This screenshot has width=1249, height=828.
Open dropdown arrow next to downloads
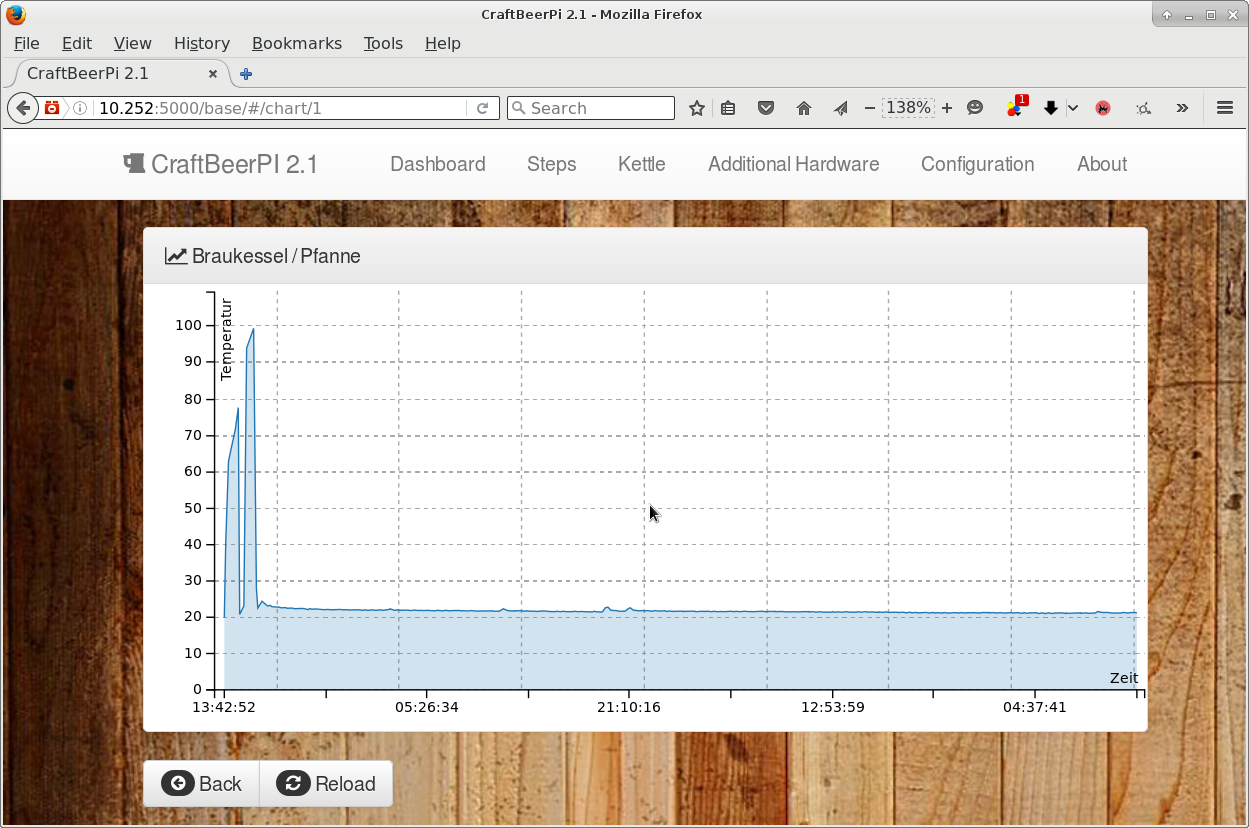1073,108
